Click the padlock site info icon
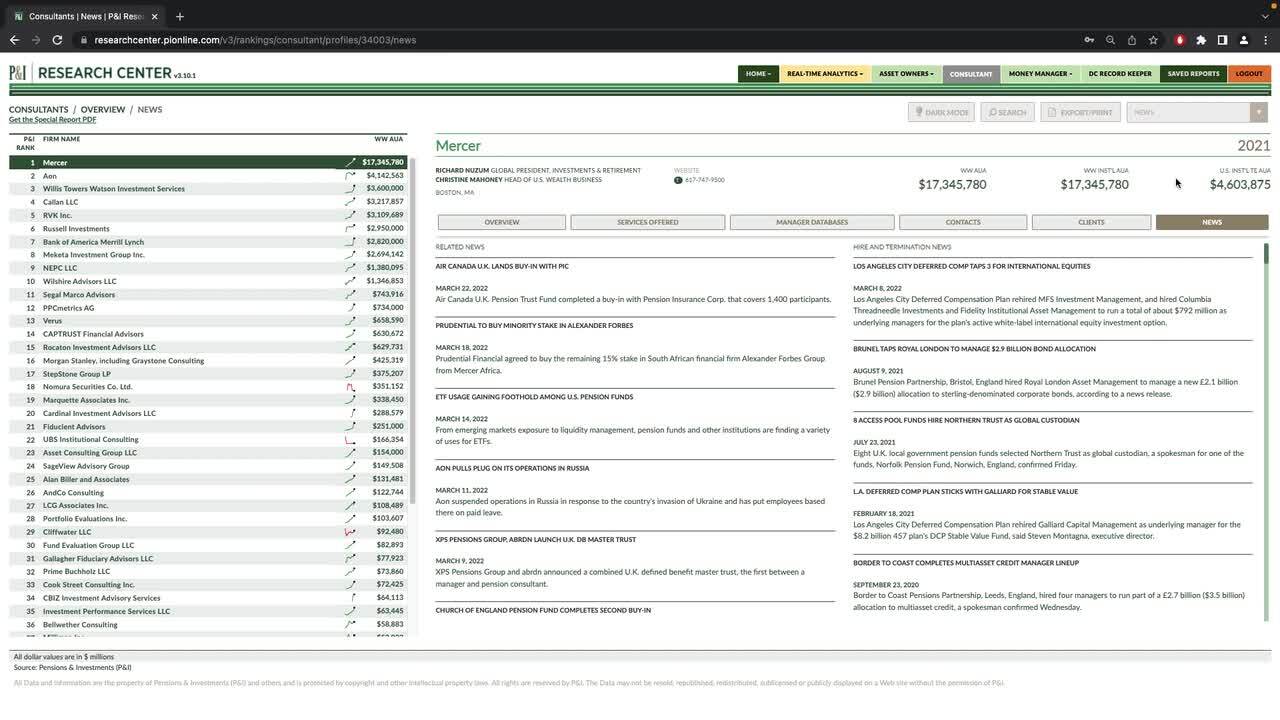 click(x=85, y=40)
